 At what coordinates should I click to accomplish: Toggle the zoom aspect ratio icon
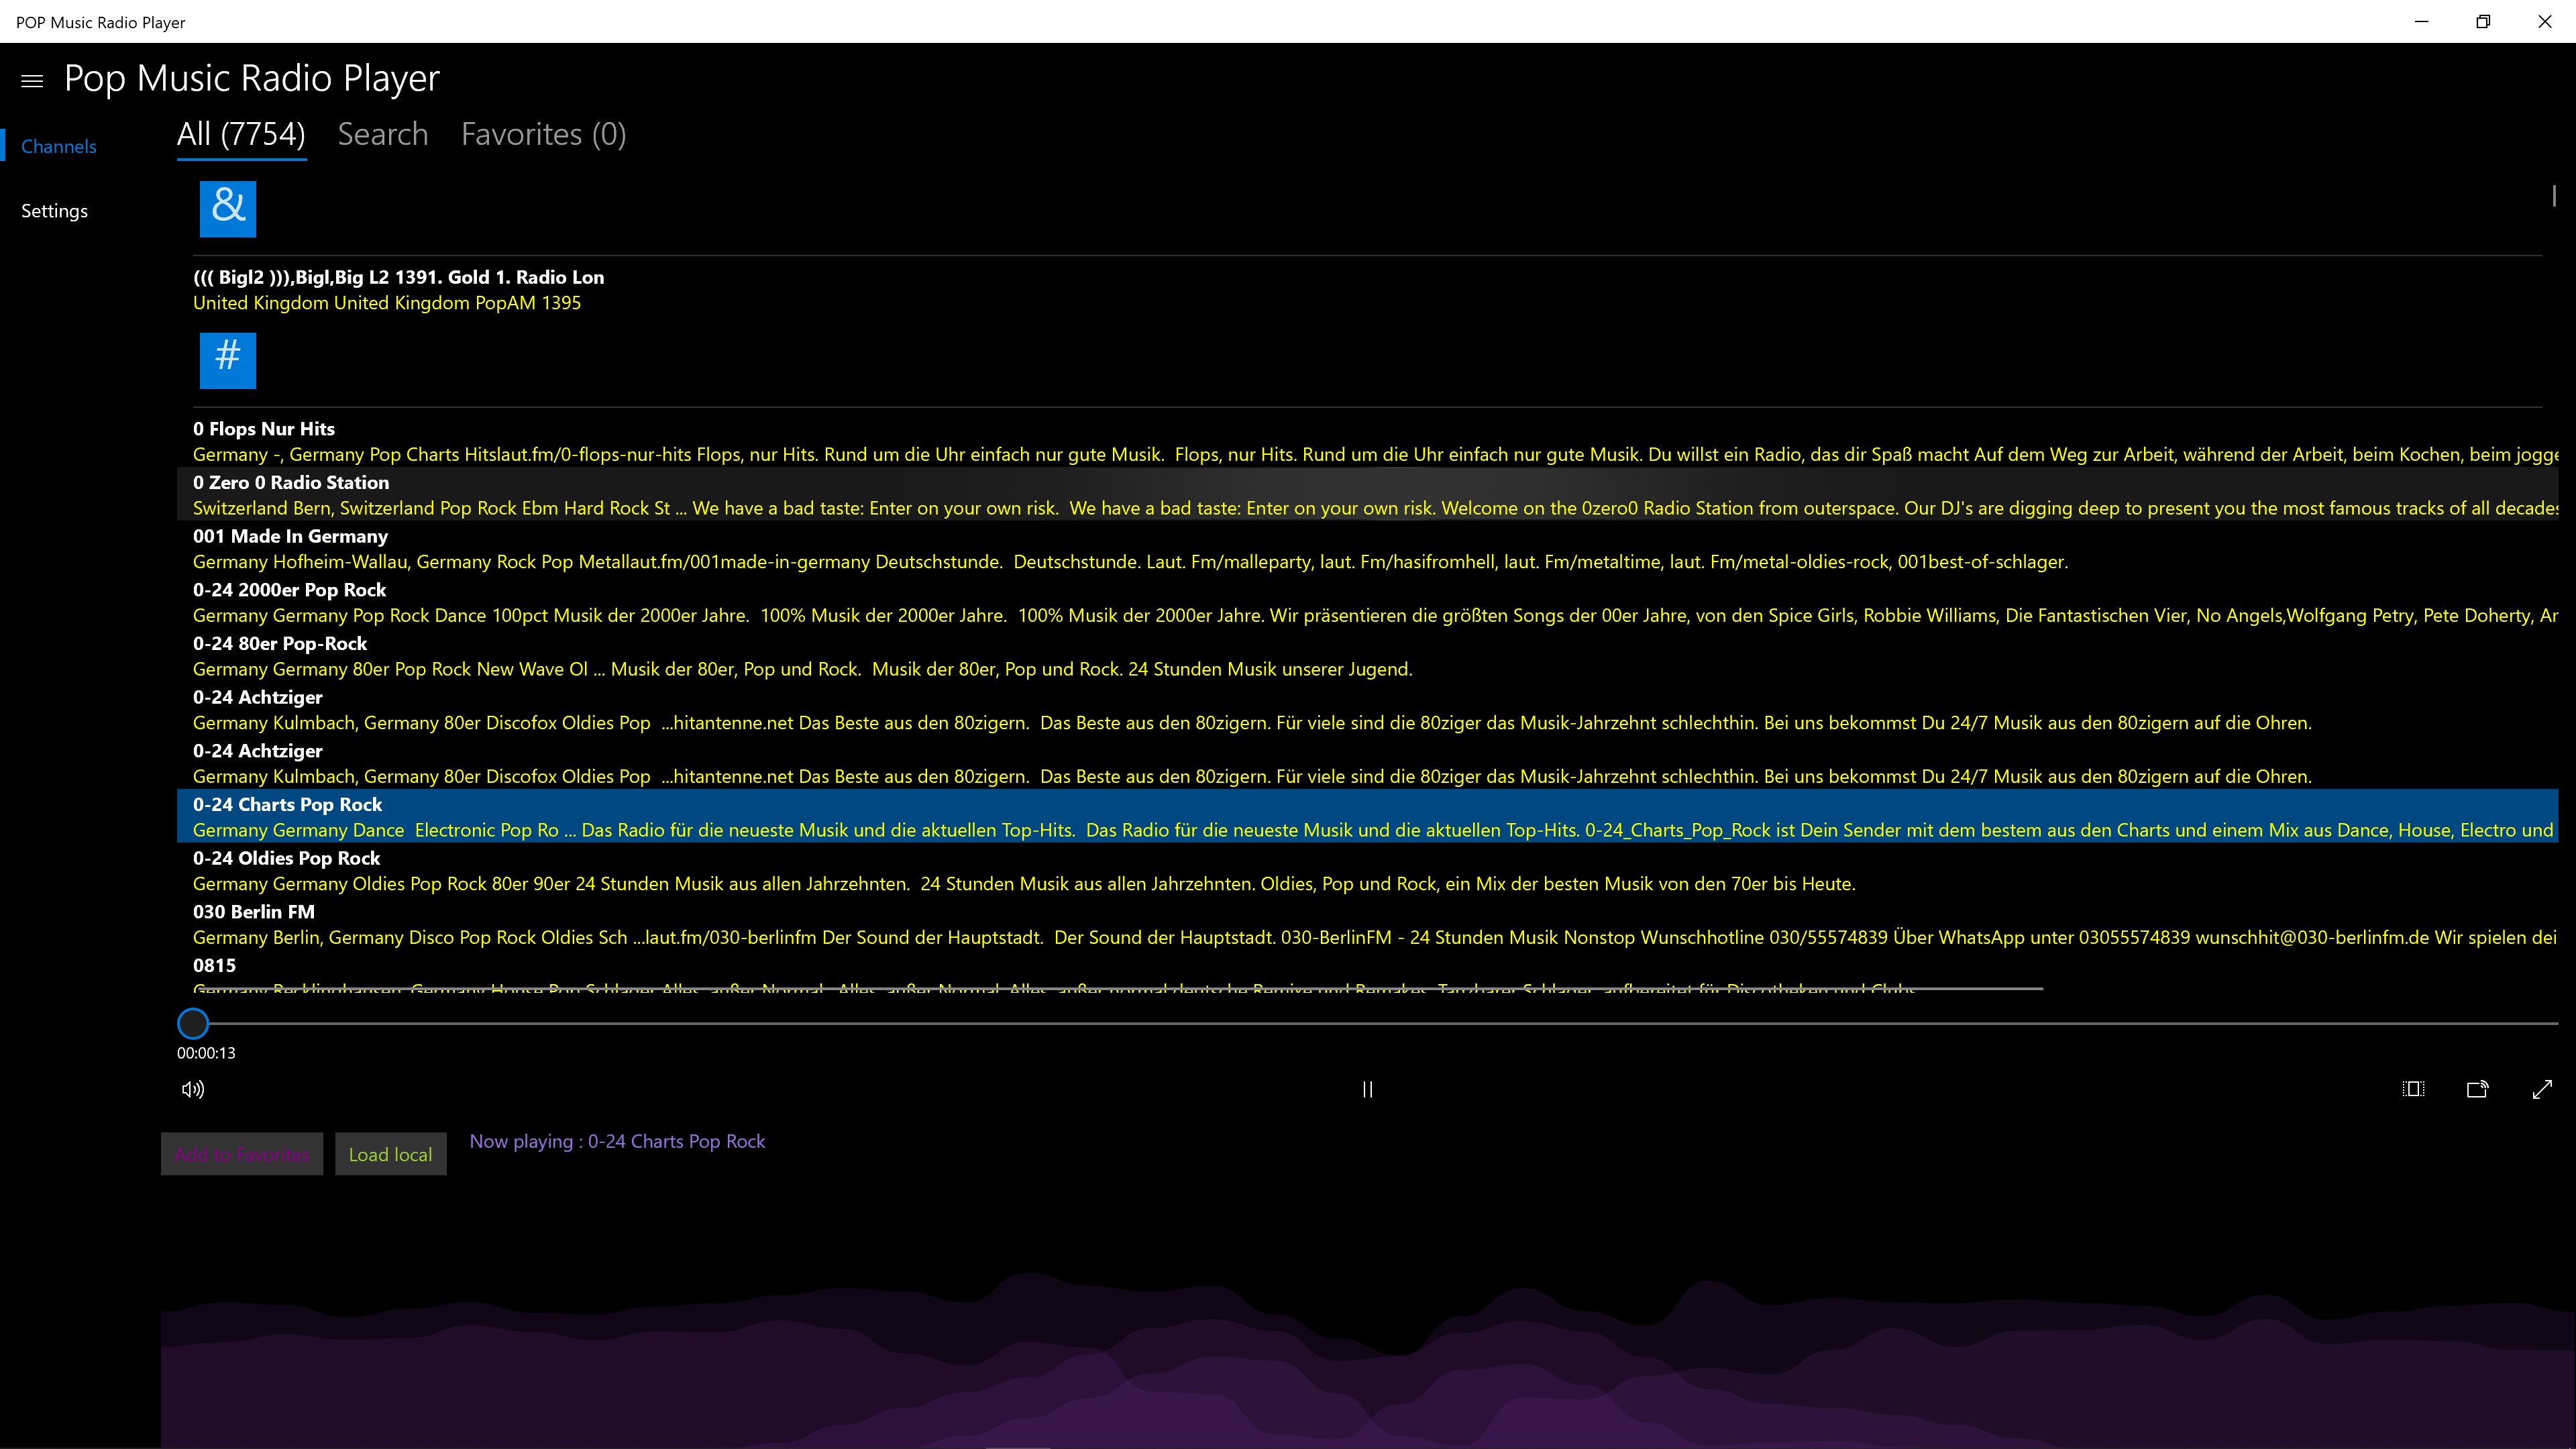pos(2413,1089)
